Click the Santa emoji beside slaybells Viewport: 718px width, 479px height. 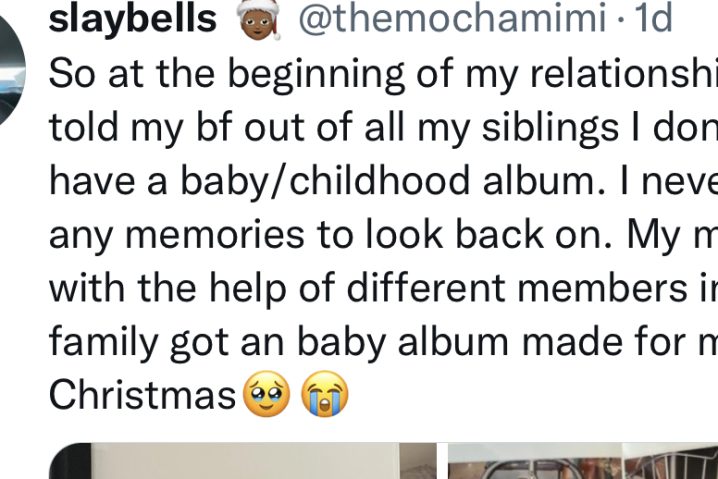coord(259,21)
